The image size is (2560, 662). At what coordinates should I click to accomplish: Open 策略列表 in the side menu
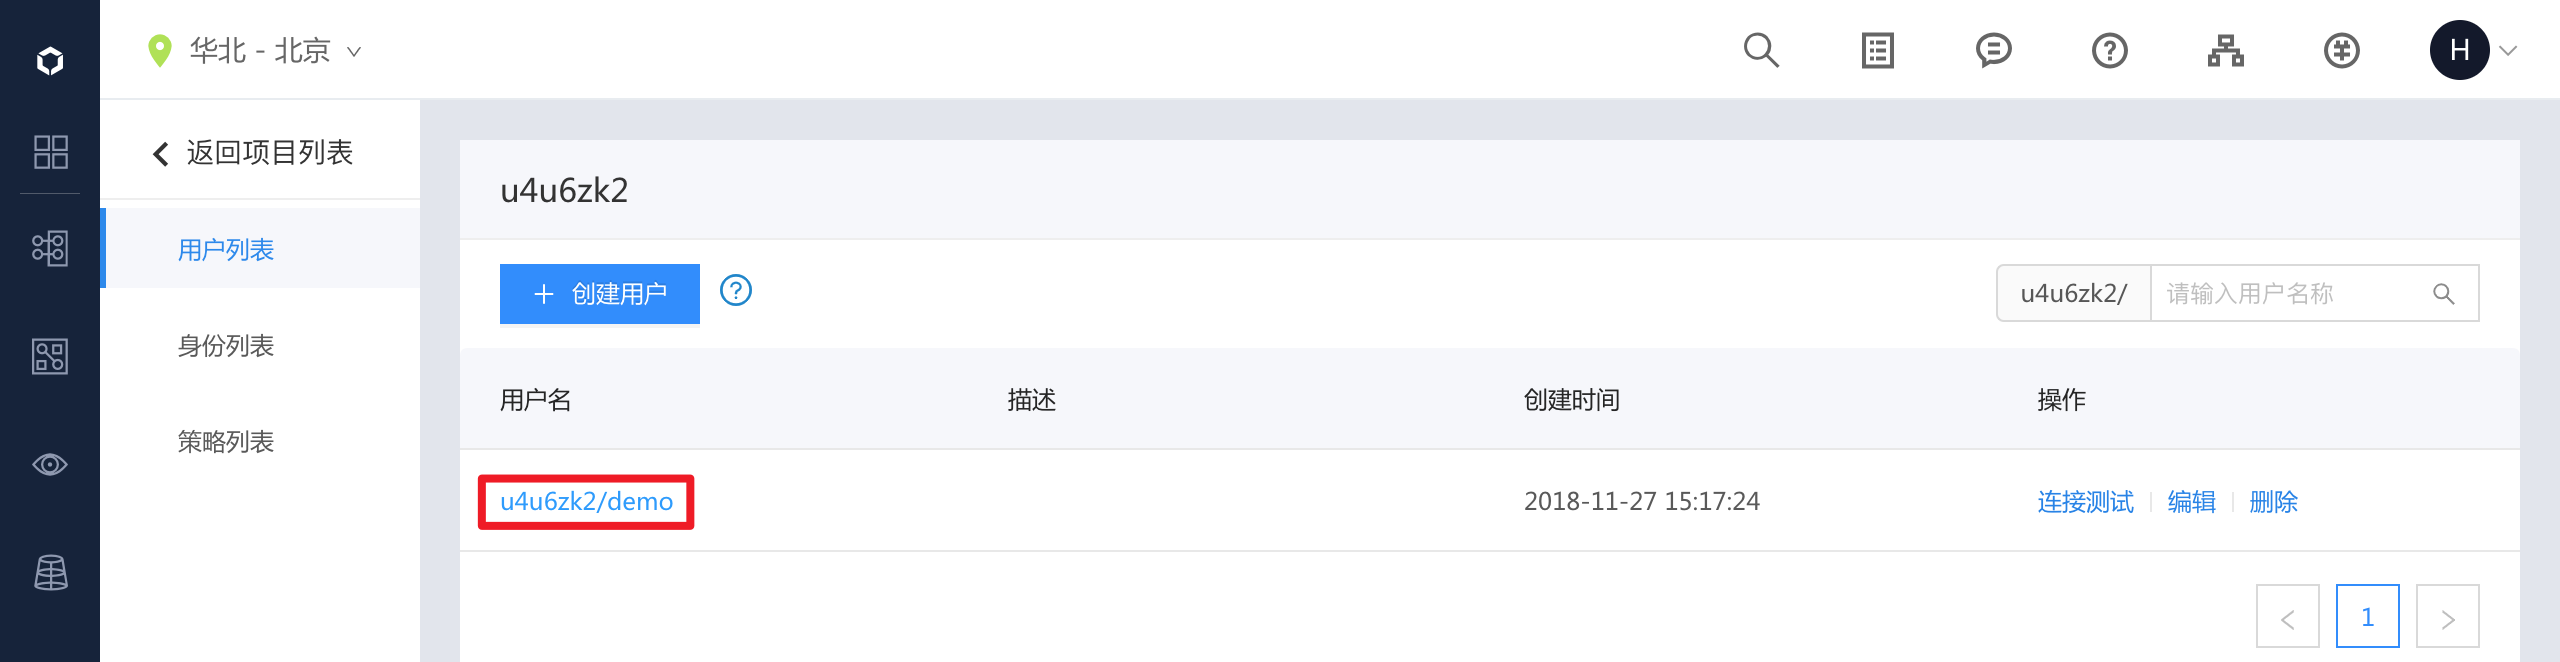(x=226, y=442)
